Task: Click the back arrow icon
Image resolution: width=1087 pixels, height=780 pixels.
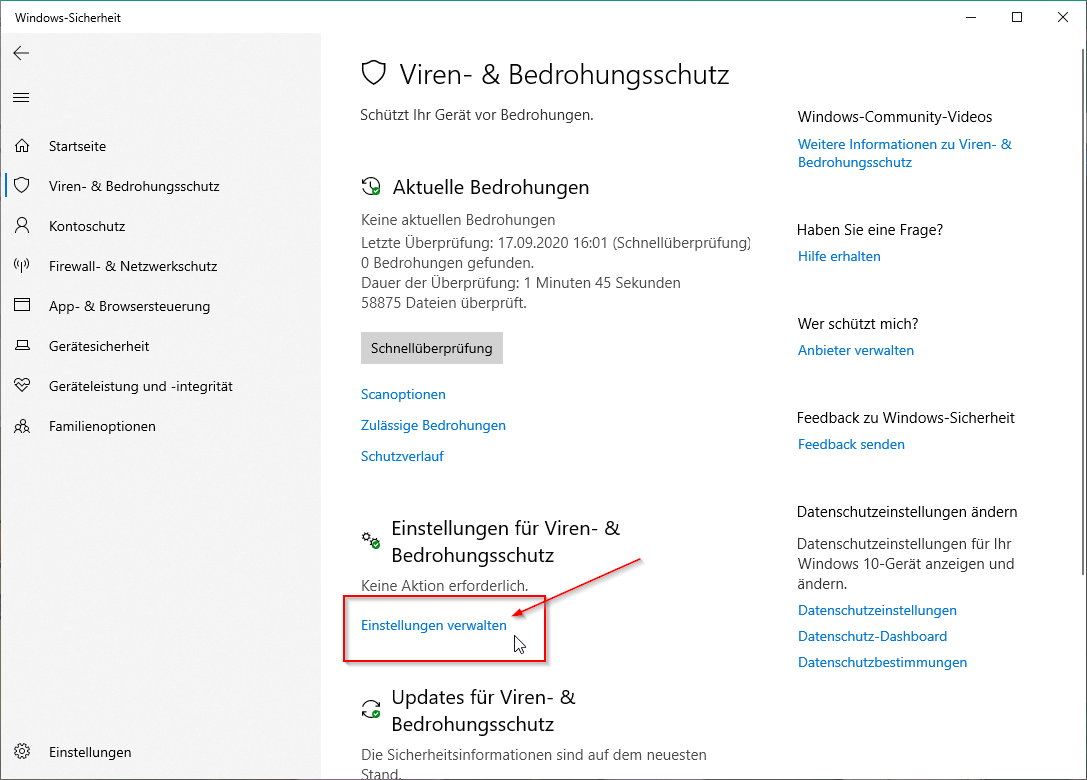Action: pyautogui.click(x=21, y=53)
